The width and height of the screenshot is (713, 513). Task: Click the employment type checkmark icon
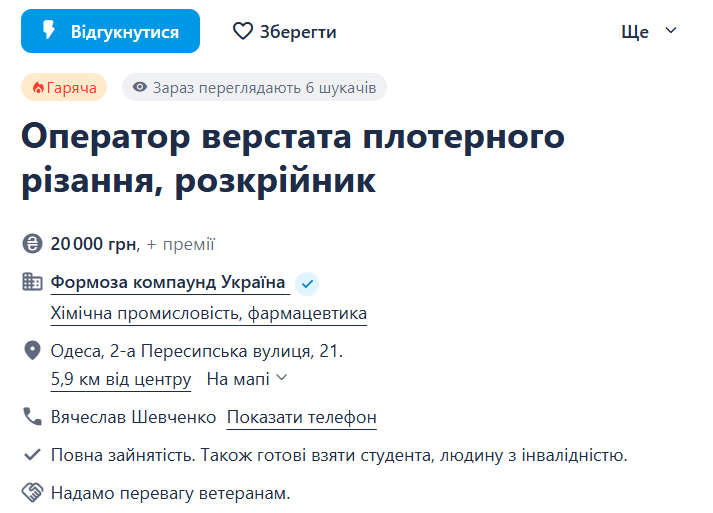click(32, 455)
